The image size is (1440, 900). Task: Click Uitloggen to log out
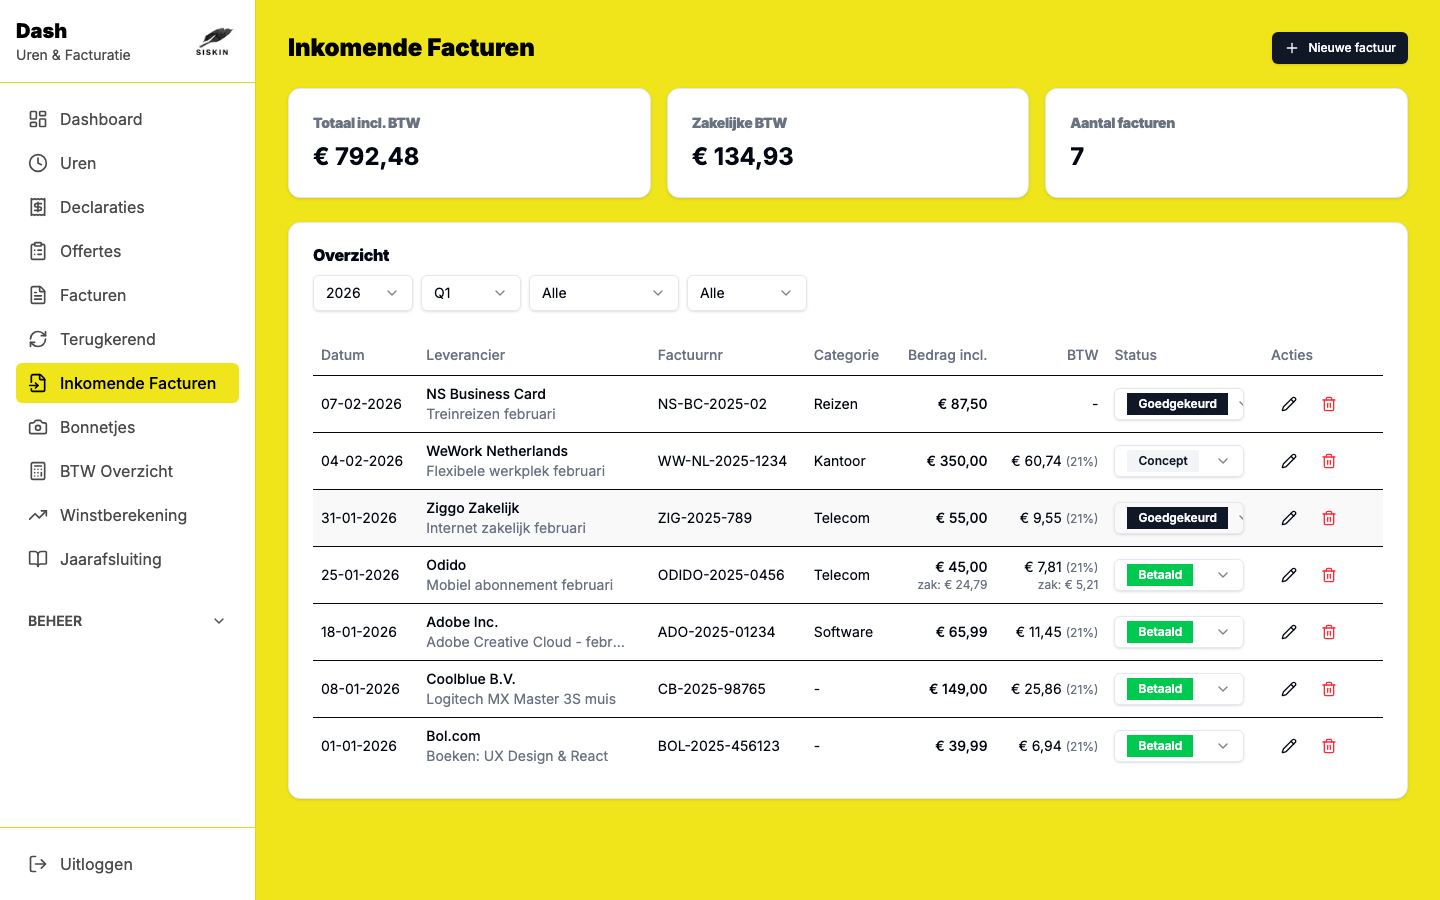point(96,864)
